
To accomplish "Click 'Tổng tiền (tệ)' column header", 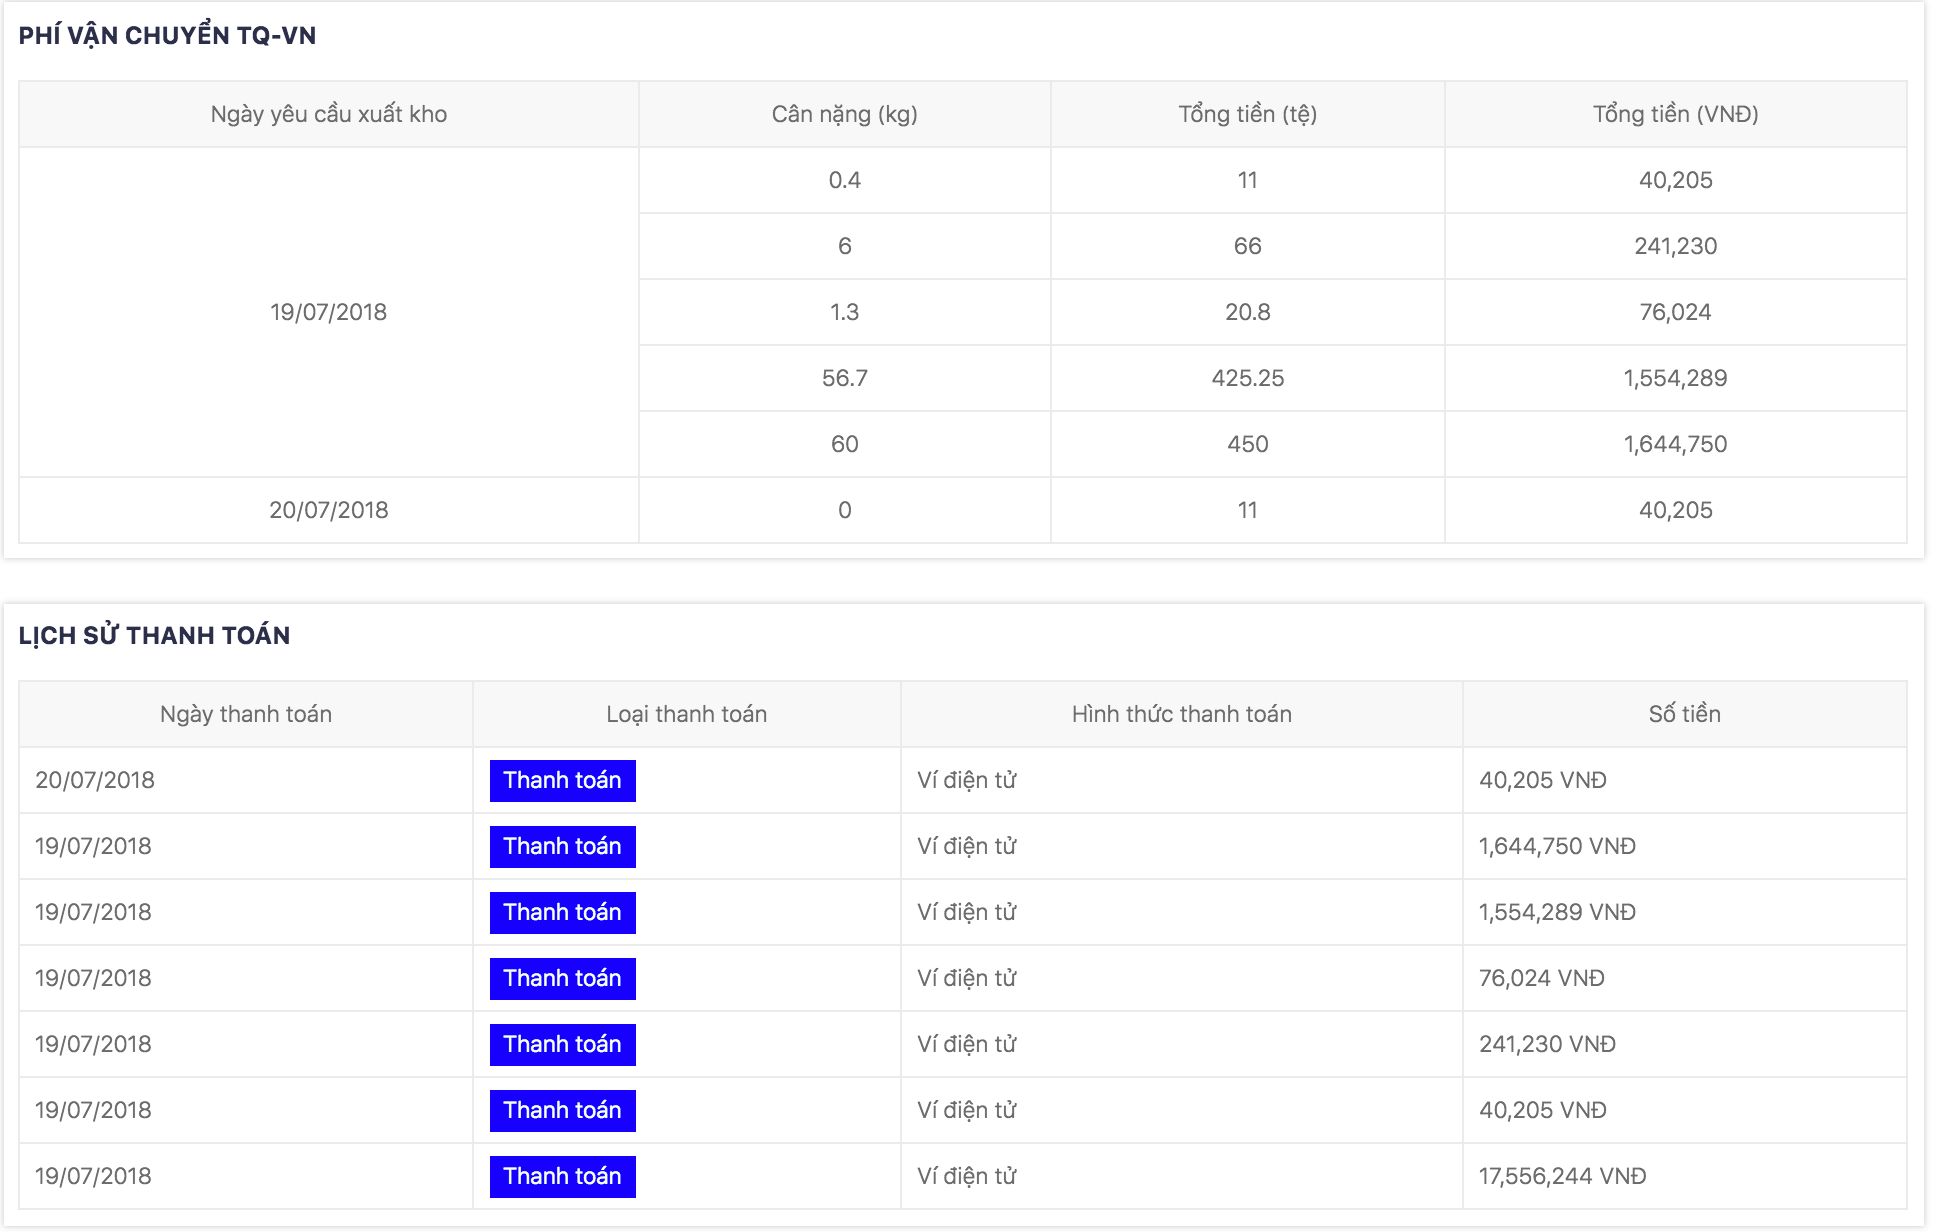I will (x=1248, y=114).
